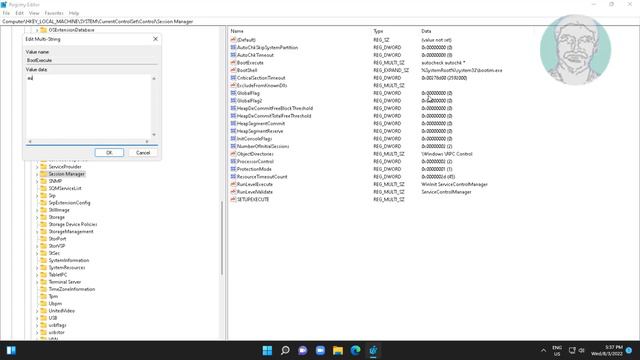Select the OSExtensionDatabase key

point(71,30)
